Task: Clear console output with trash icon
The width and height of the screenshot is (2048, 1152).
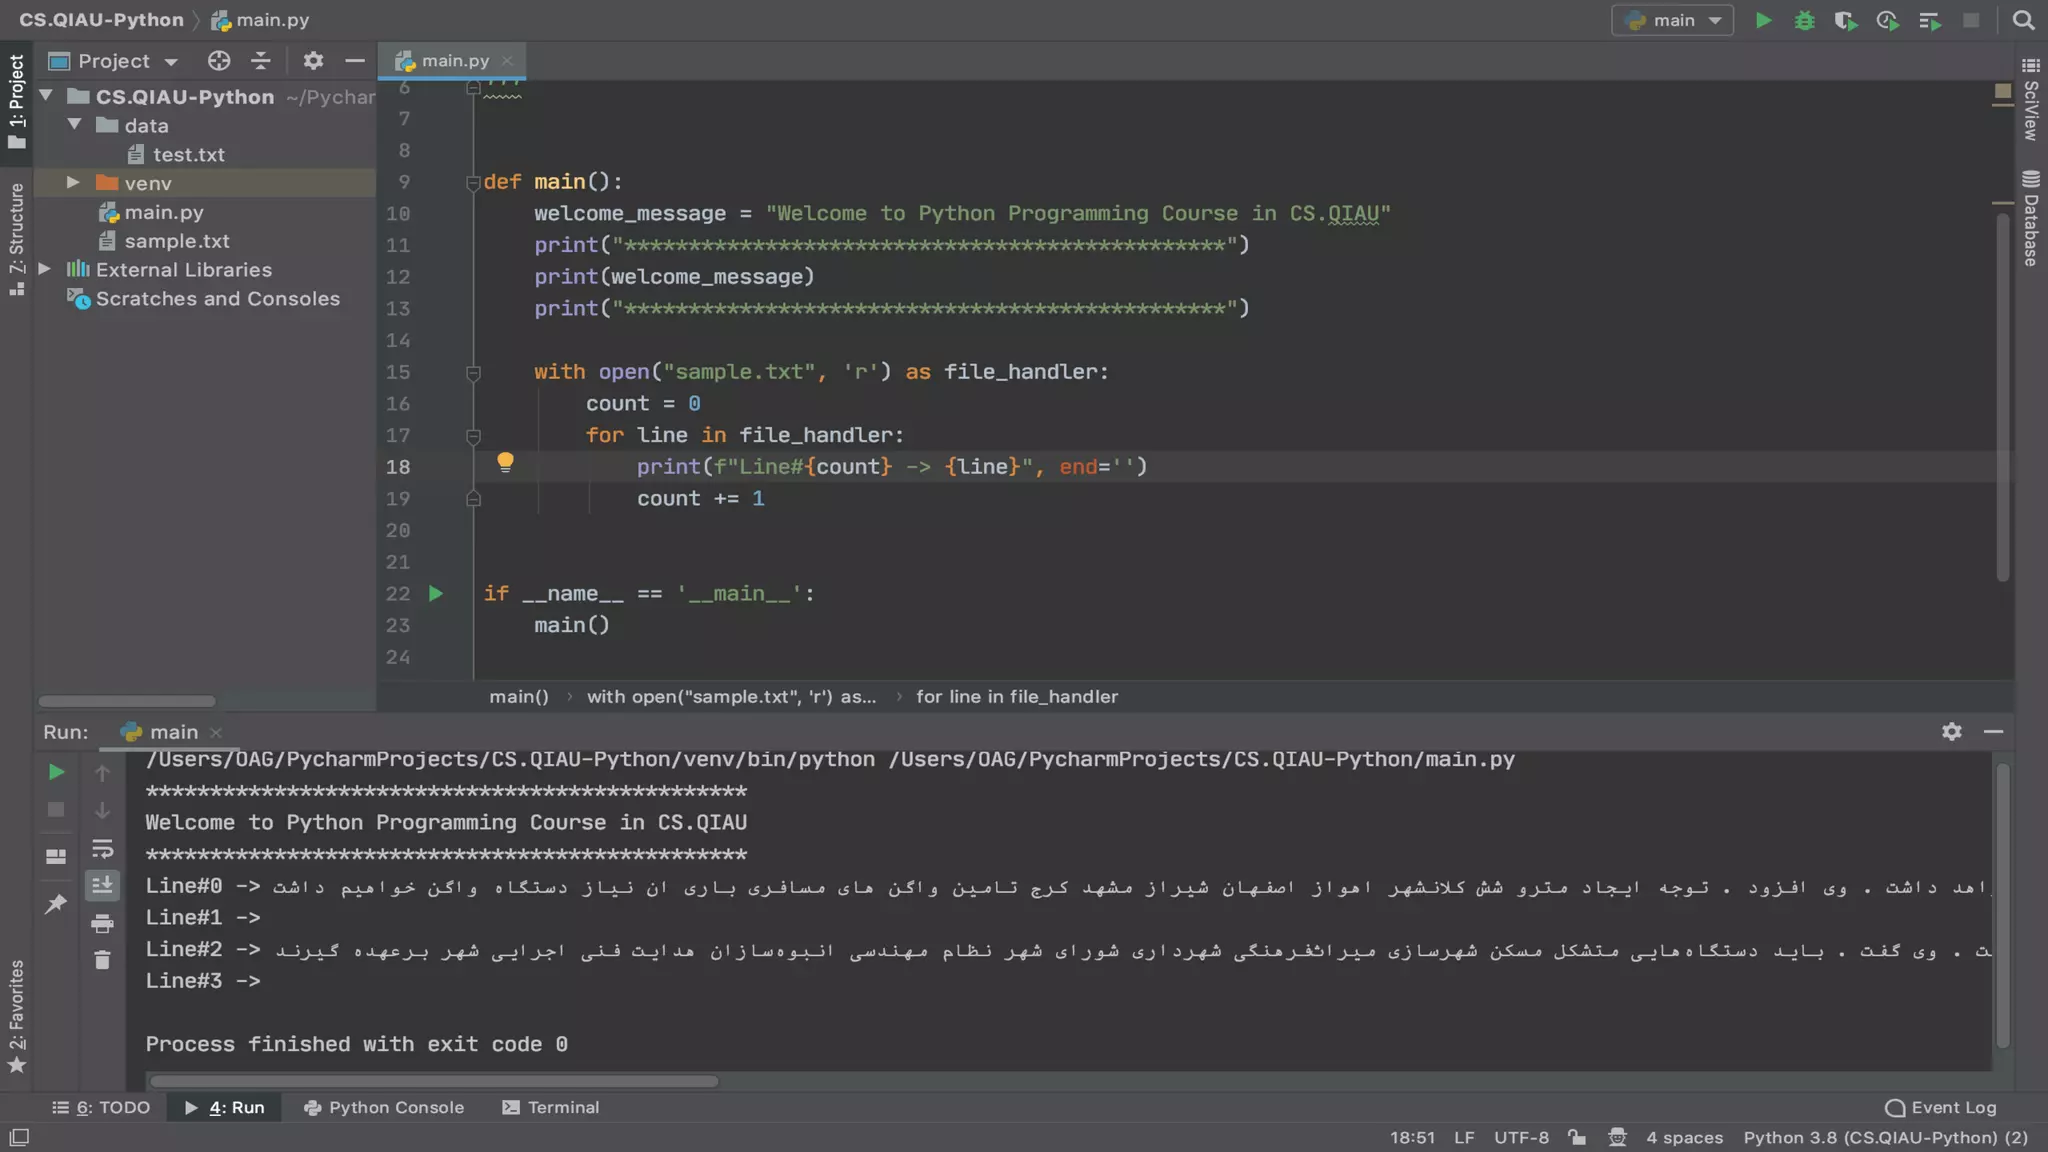Action: (x=102, y=960)
